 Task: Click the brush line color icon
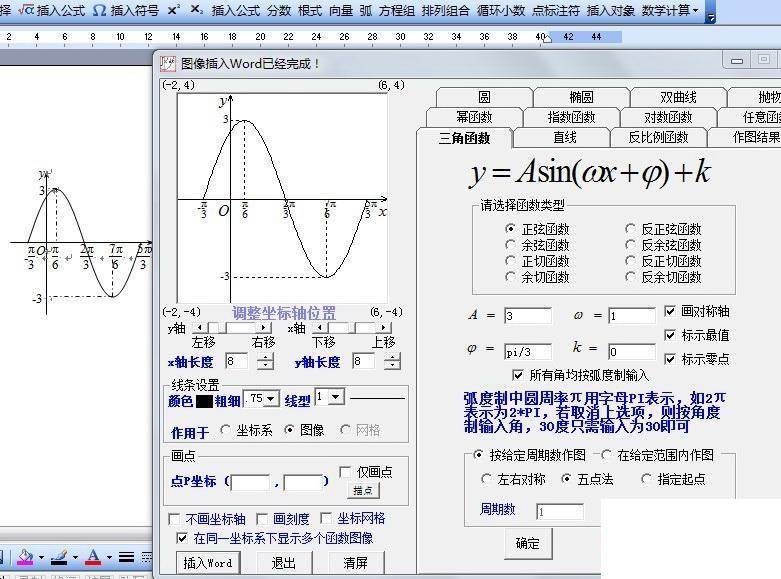[59, 557]
